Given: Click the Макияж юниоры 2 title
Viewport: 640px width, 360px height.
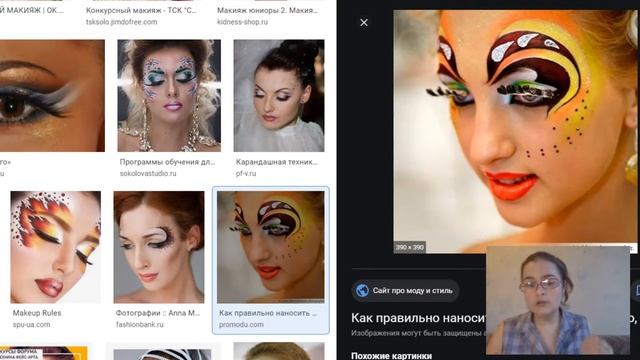Looking at the screenshot, I should click(x=267, y=10).
